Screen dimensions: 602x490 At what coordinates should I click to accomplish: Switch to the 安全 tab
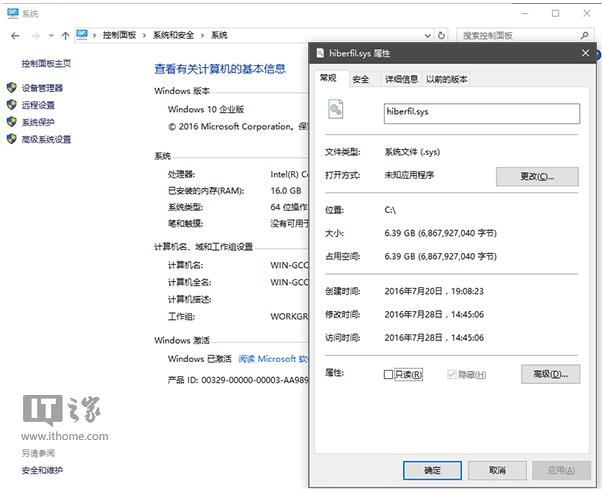point(360,79)
